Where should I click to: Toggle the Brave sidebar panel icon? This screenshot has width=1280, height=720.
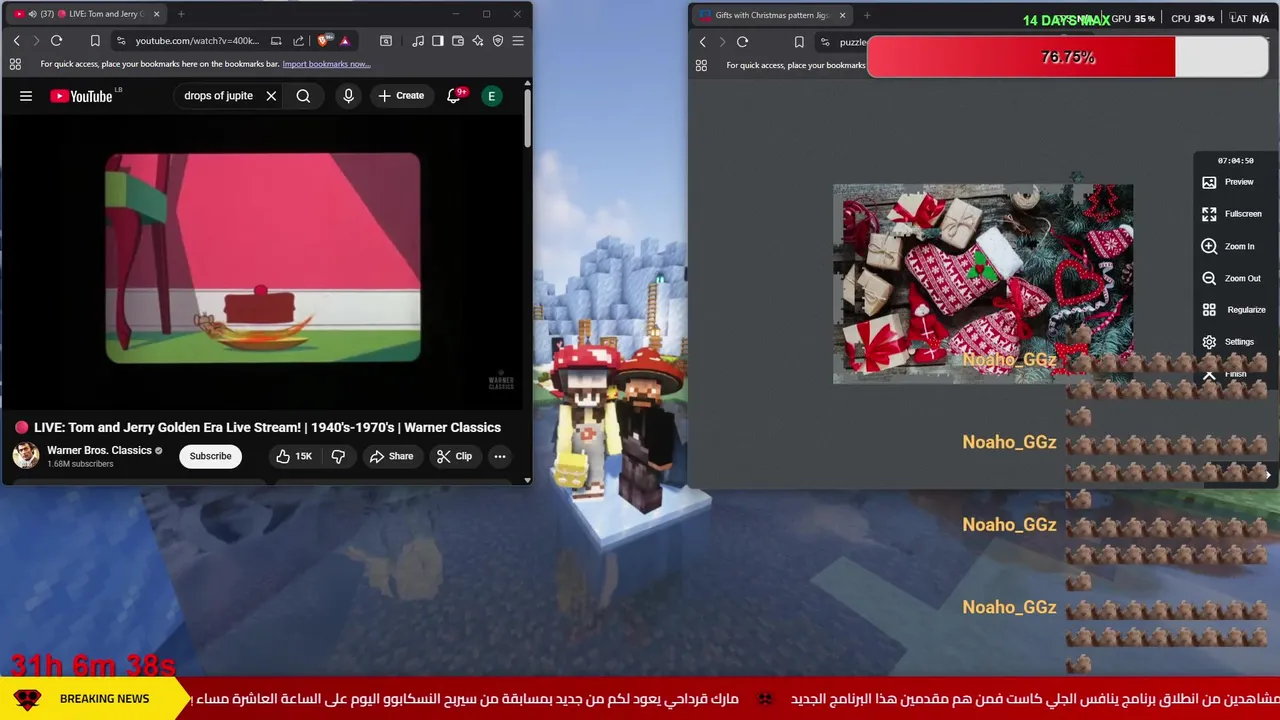(x=438, y=41)
